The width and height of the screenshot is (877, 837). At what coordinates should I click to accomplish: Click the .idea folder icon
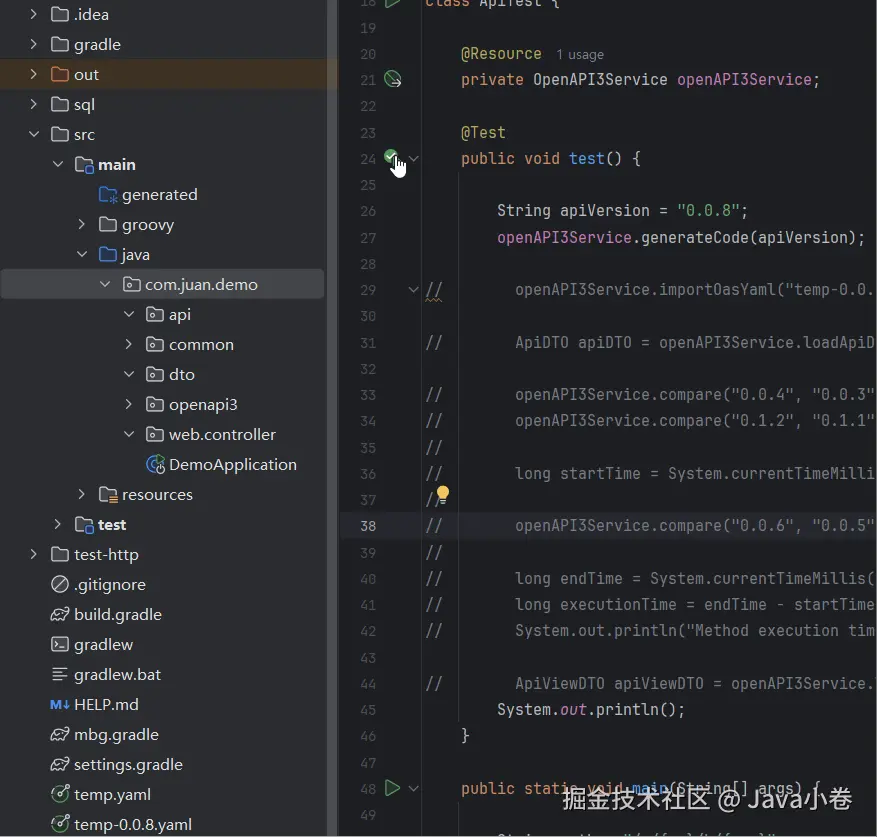[x=60, y=14]
